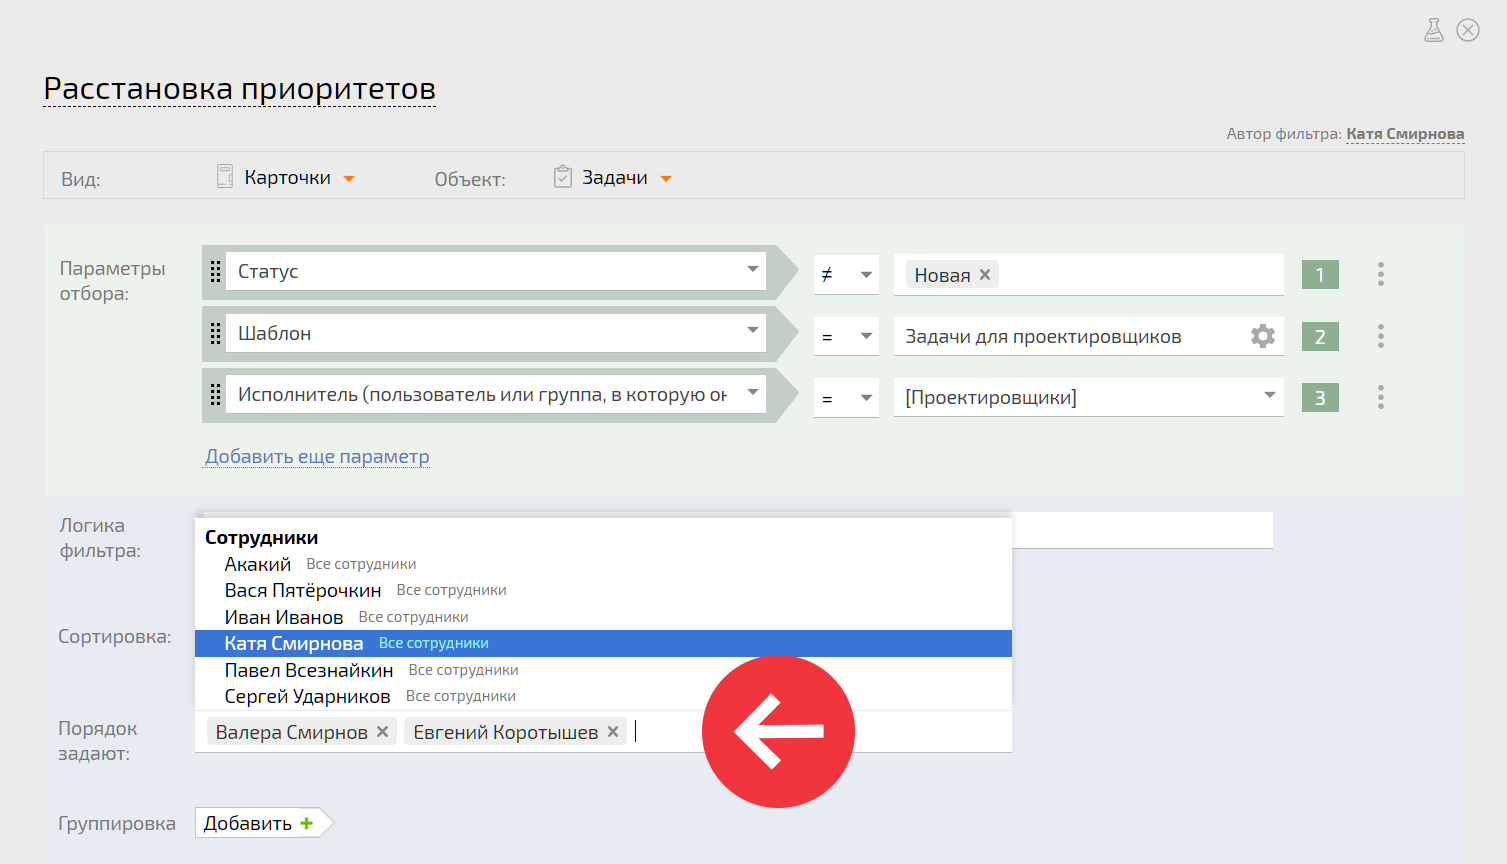Click the green number 1 badge

(1320, 275)
